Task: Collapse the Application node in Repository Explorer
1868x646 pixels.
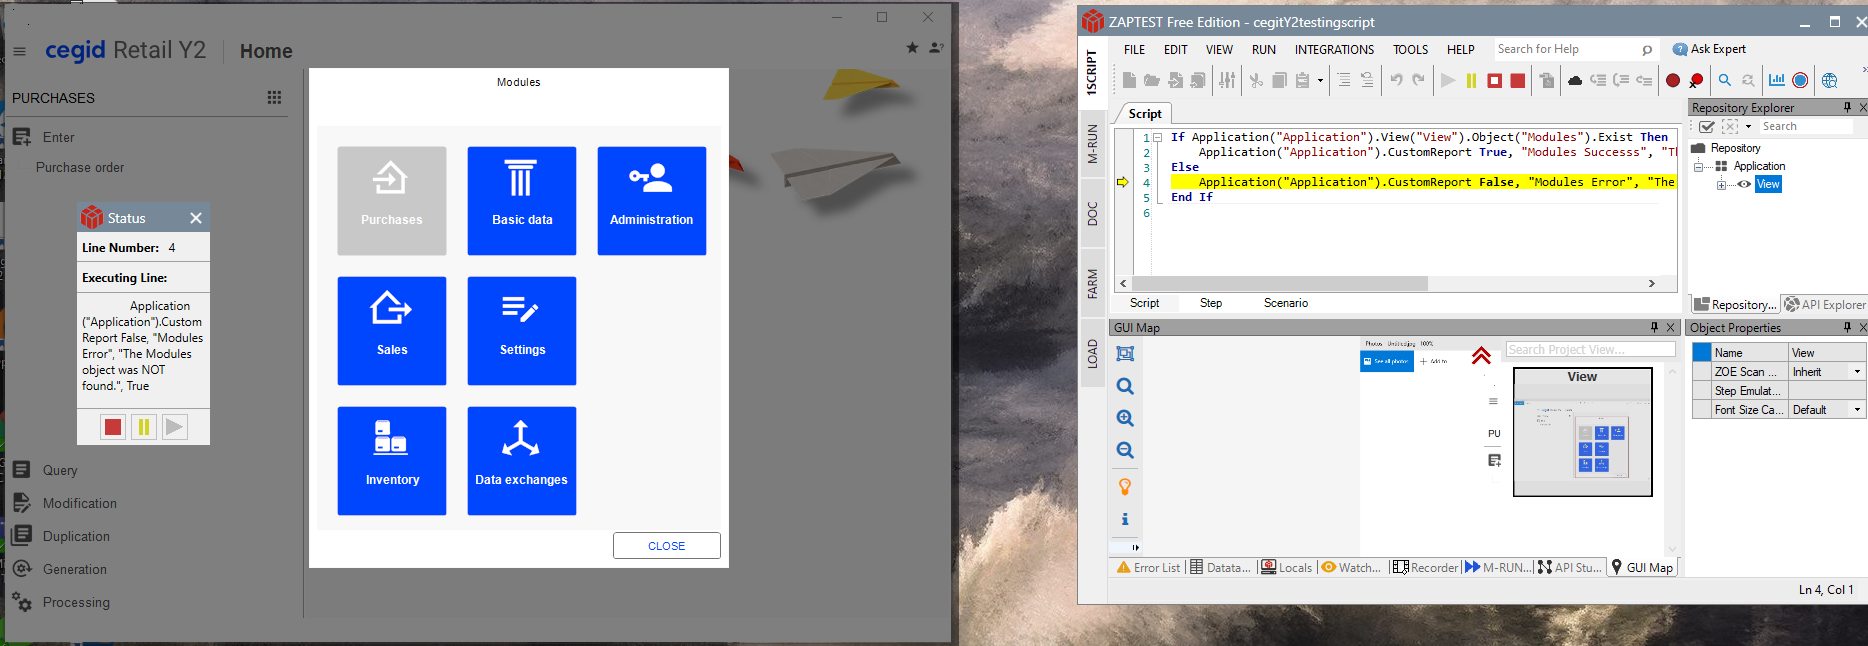Action: (x=1698, y=166)
